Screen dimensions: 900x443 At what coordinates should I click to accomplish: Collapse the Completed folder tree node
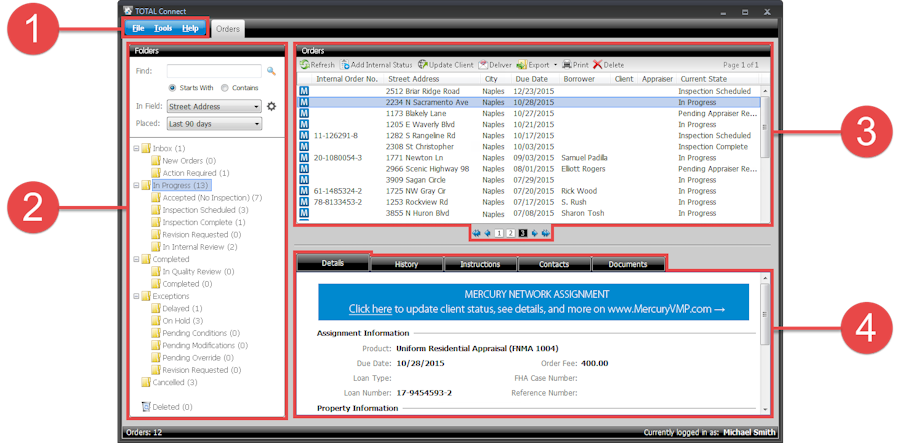[x=136, y=259]
